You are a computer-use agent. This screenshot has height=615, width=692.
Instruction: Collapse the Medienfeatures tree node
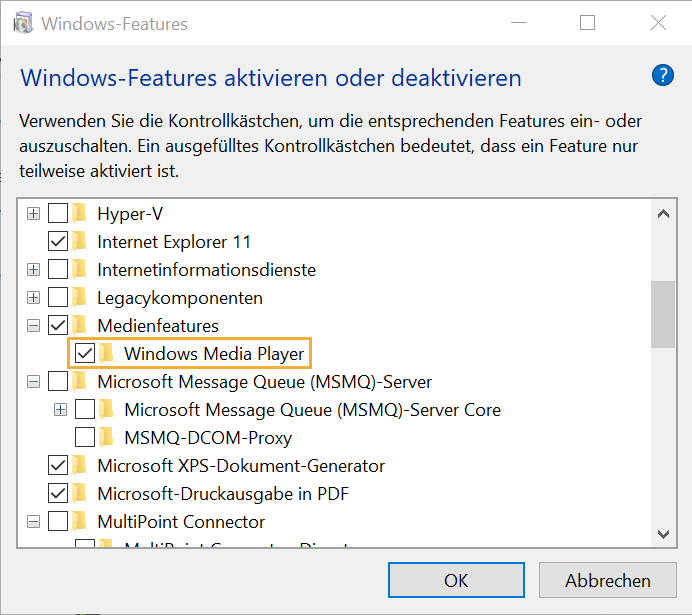[34, 325]
